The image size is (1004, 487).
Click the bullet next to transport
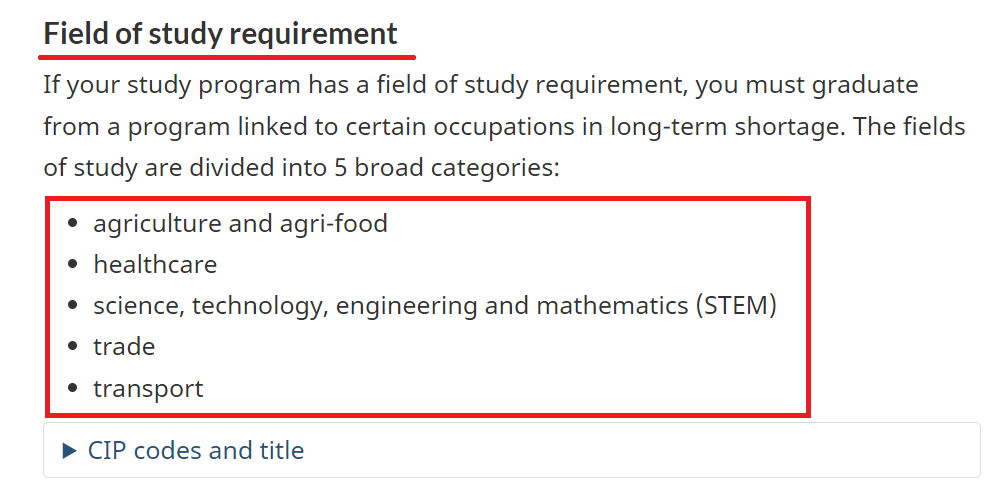click(x=72, y=388)
